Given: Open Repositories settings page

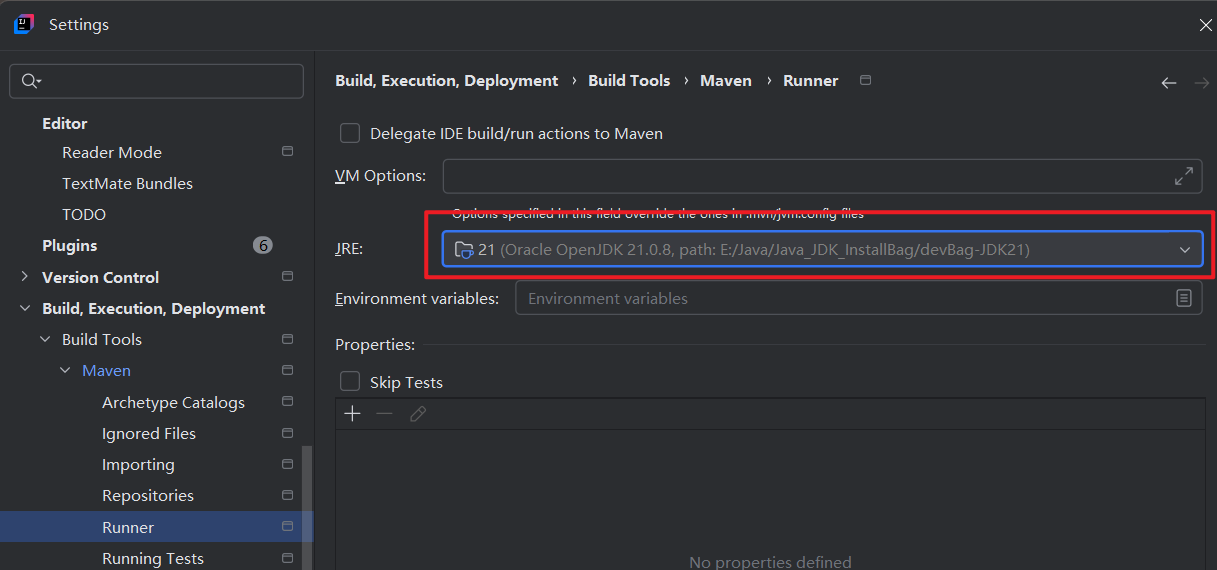Looking at the screenshot, I should click(x=148, y=495).
